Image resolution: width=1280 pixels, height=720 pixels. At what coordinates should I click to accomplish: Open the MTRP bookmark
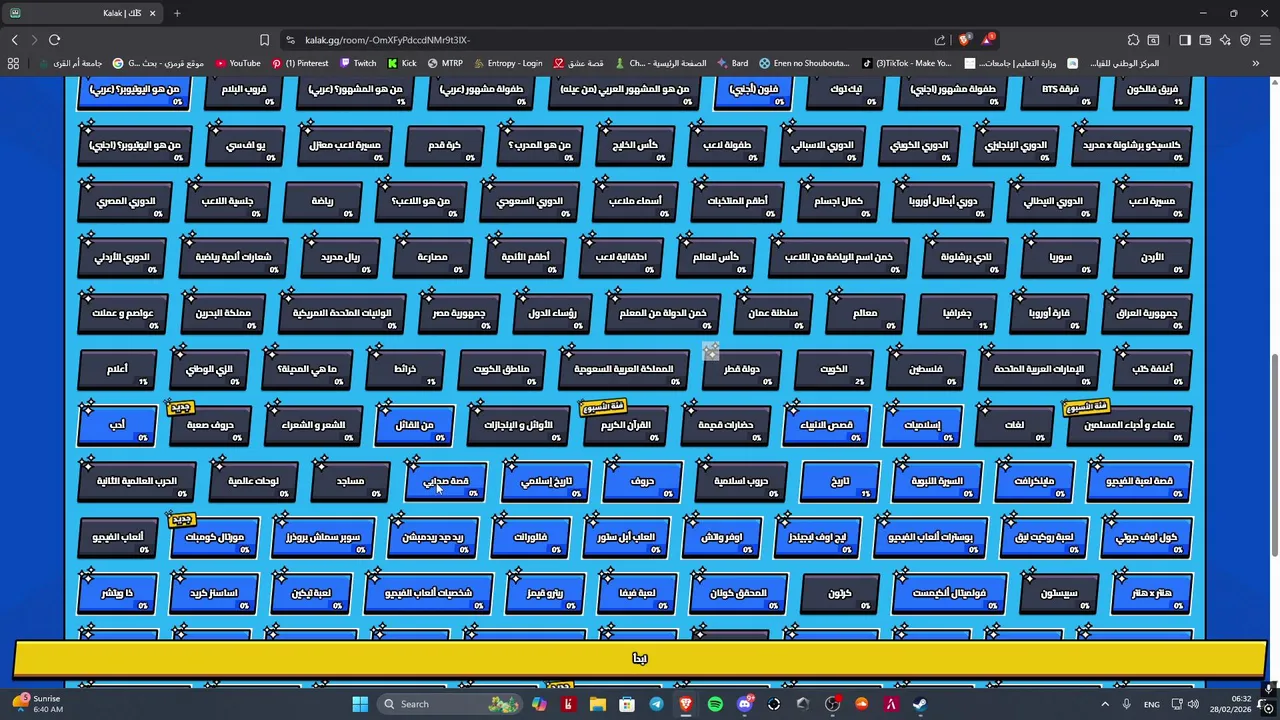[445, 63]
